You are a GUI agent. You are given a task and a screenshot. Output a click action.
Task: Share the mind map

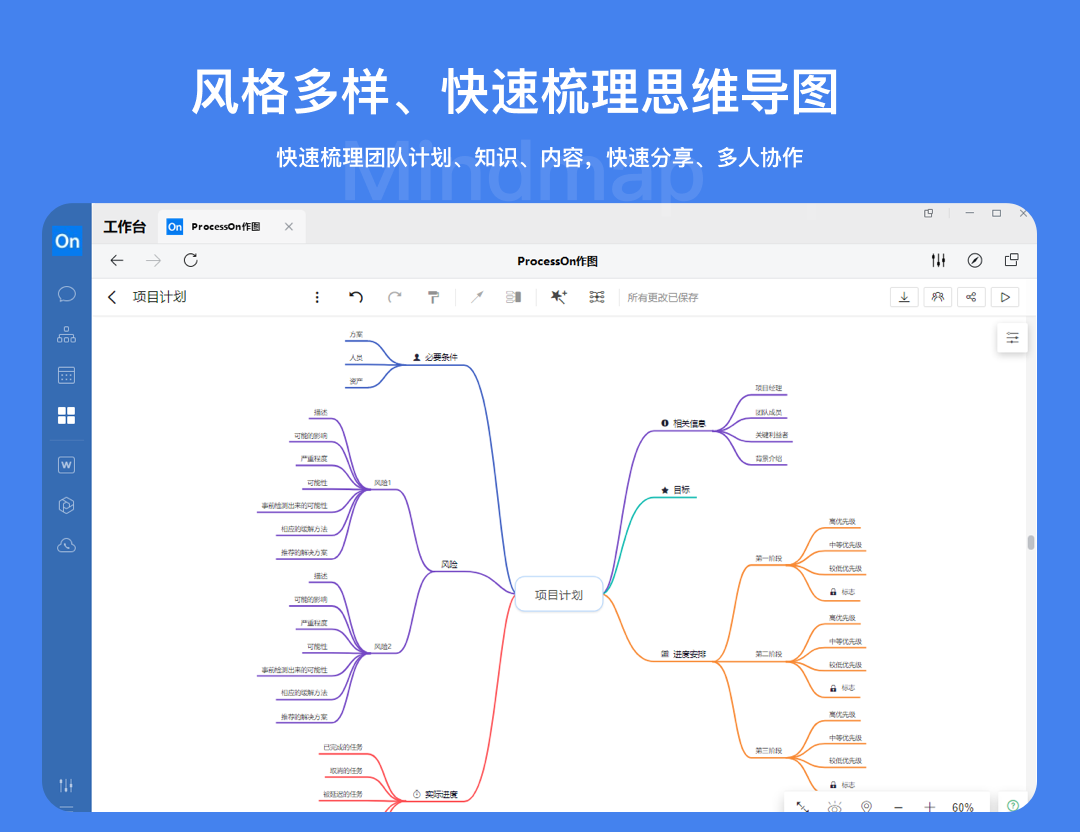[x=971, y=297]
